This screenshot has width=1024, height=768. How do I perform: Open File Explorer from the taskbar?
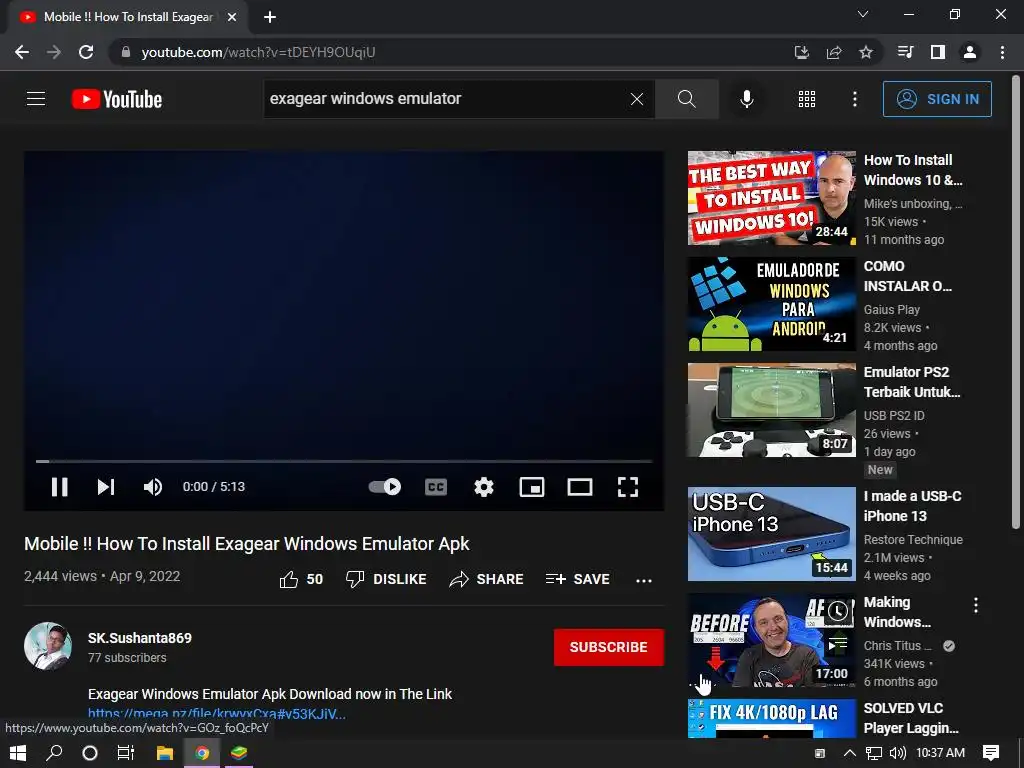[165, 753]
